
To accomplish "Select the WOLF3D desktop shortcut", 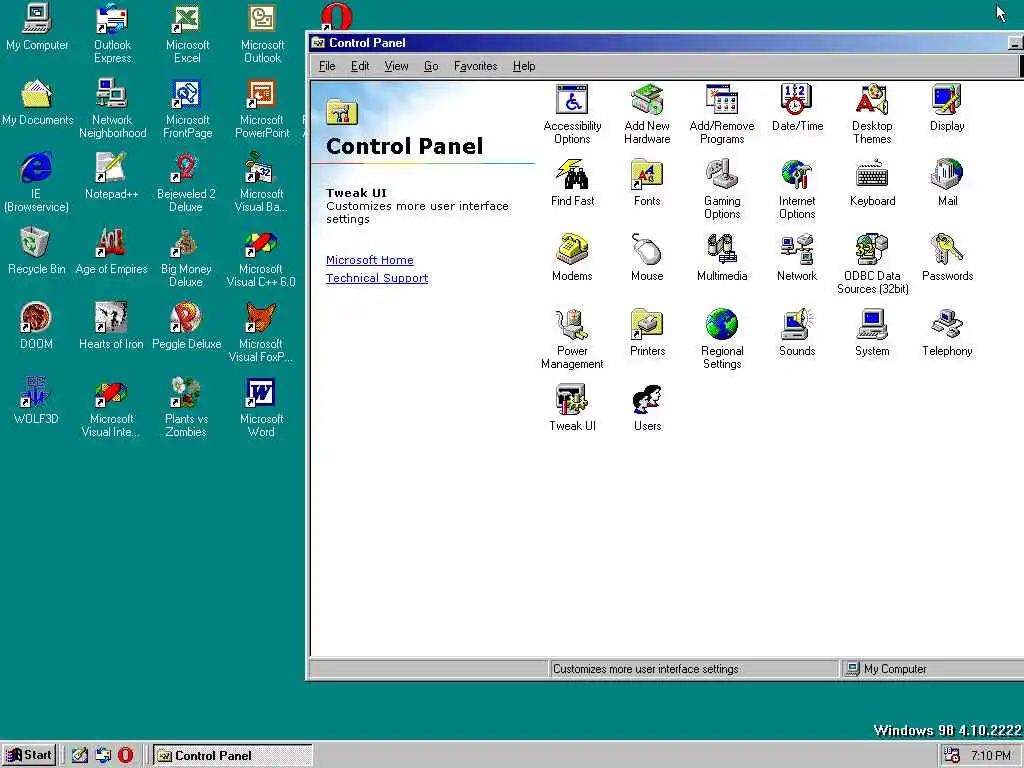I will pyautogui.click(x=36, y=400).
